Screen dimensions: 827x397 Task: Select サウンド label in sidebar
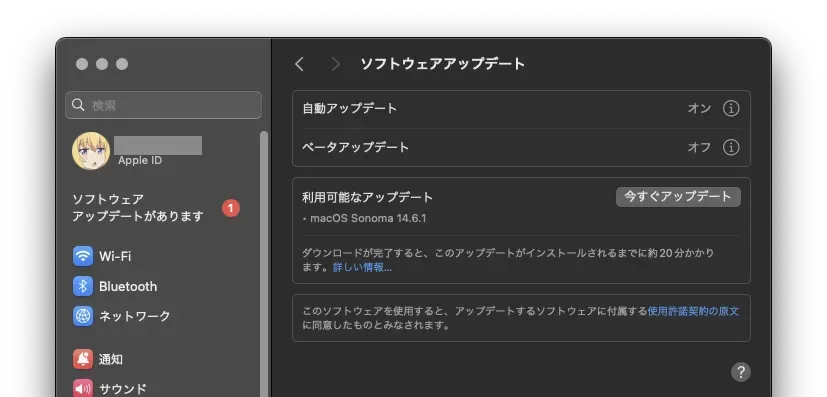tap(122, 389)
